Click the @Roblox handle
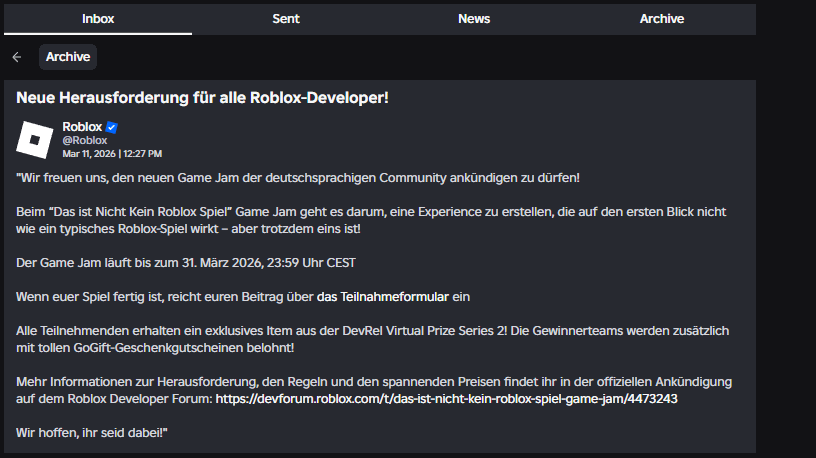 point(84,141)
